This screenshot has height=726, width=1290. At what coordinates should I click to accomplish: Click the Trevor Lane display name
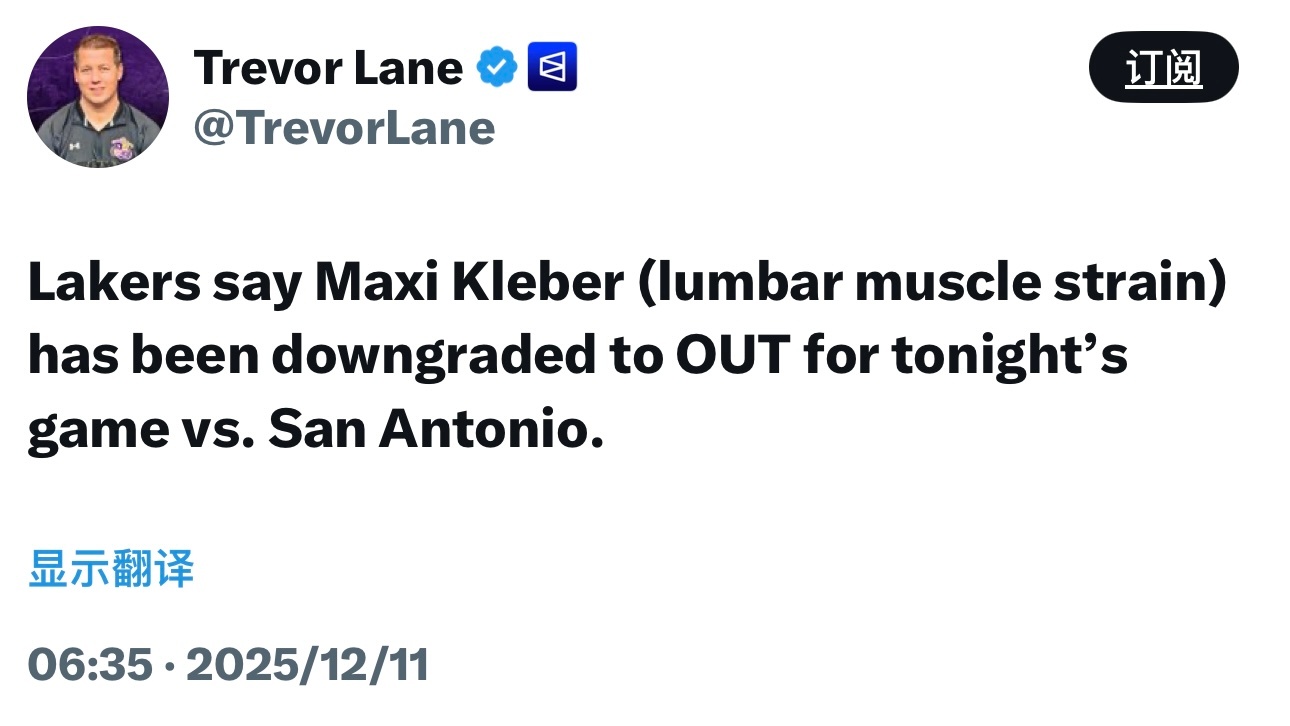coord(328,68)
